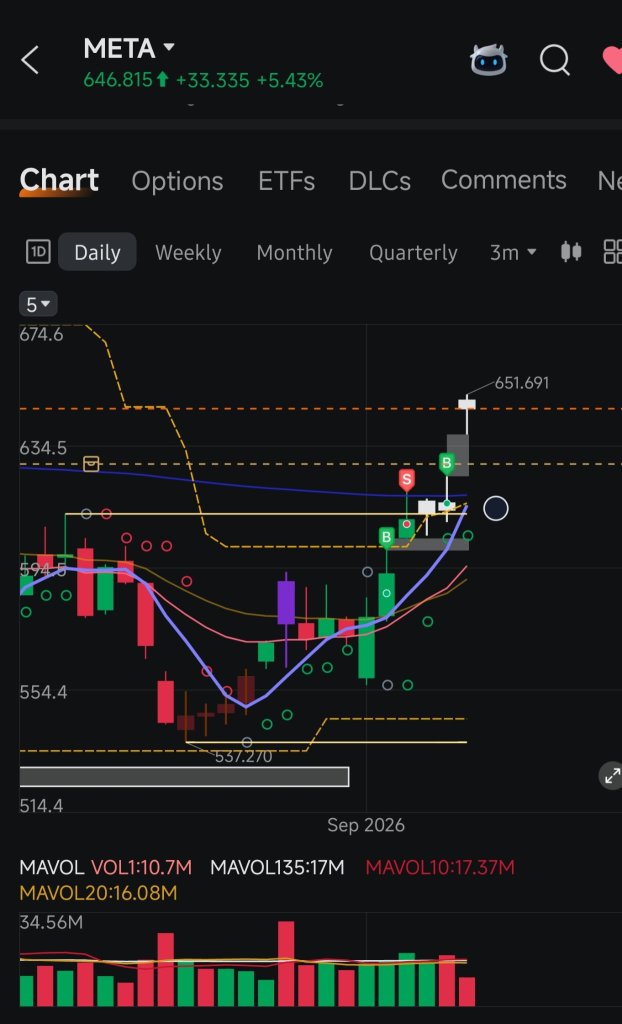
Task: Tap the dark circle cursor marker
Action: [x=496, y=509]
